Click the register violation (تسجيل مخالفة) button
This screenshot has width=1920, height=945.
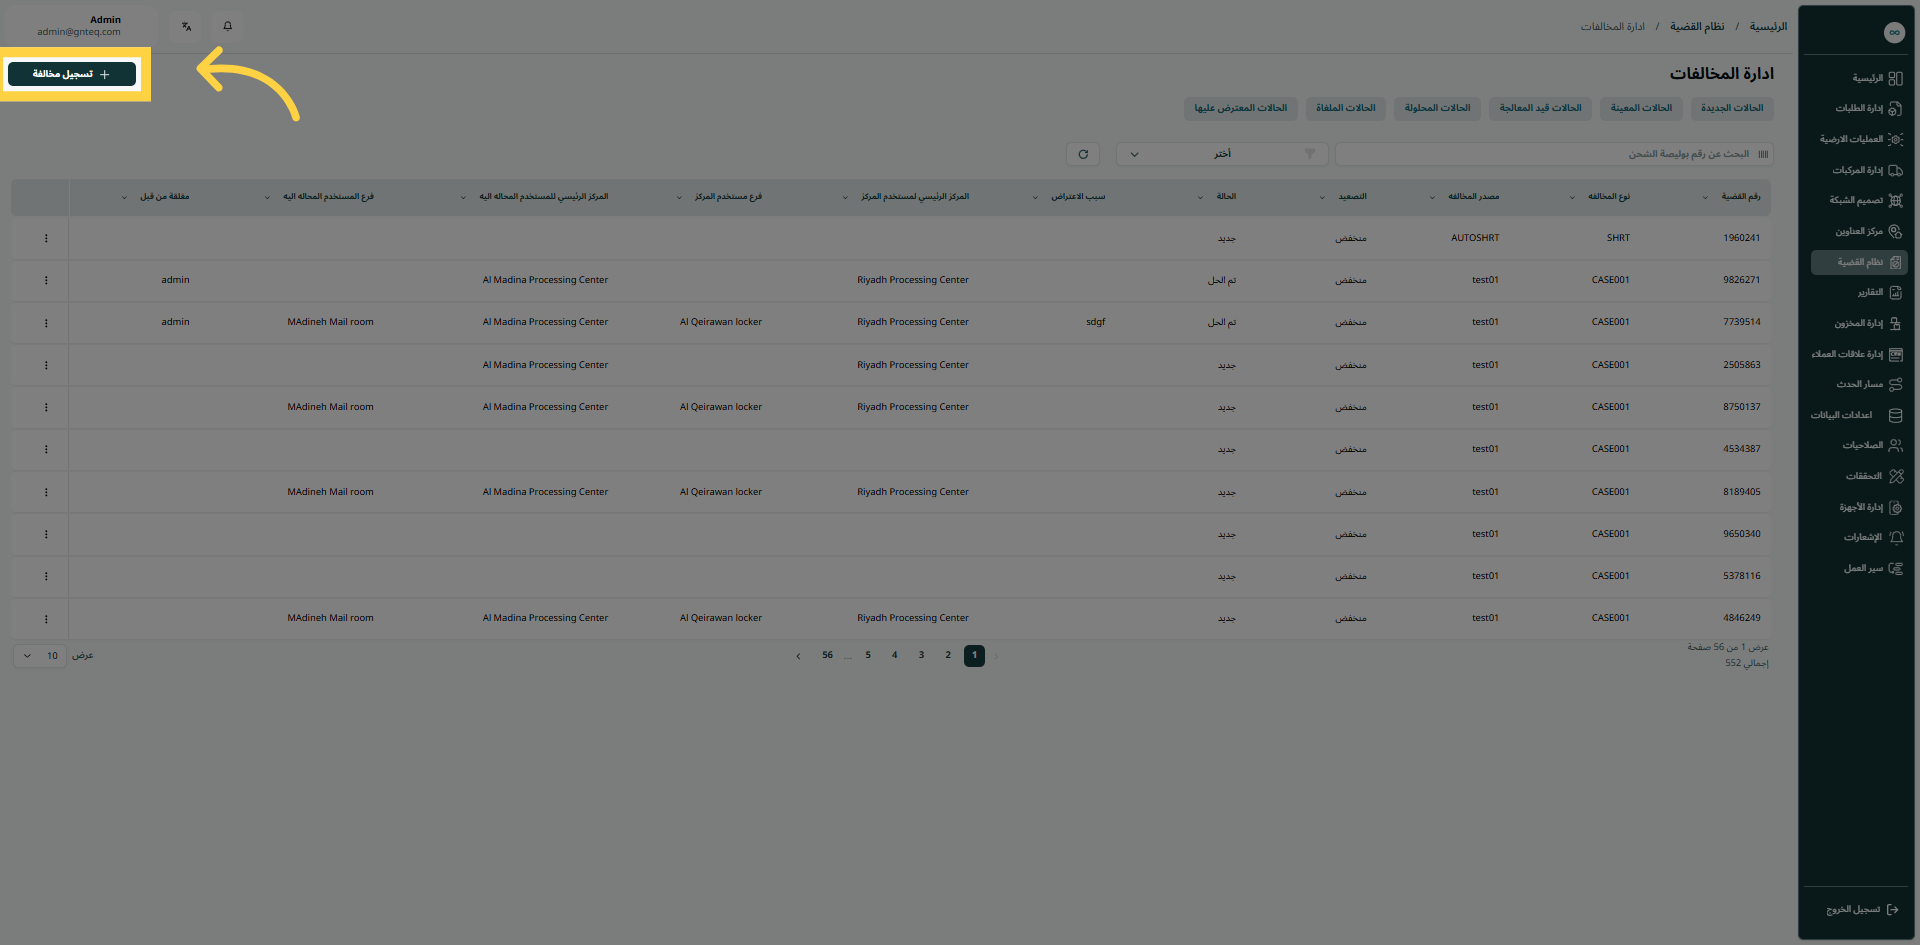point(71,74)
